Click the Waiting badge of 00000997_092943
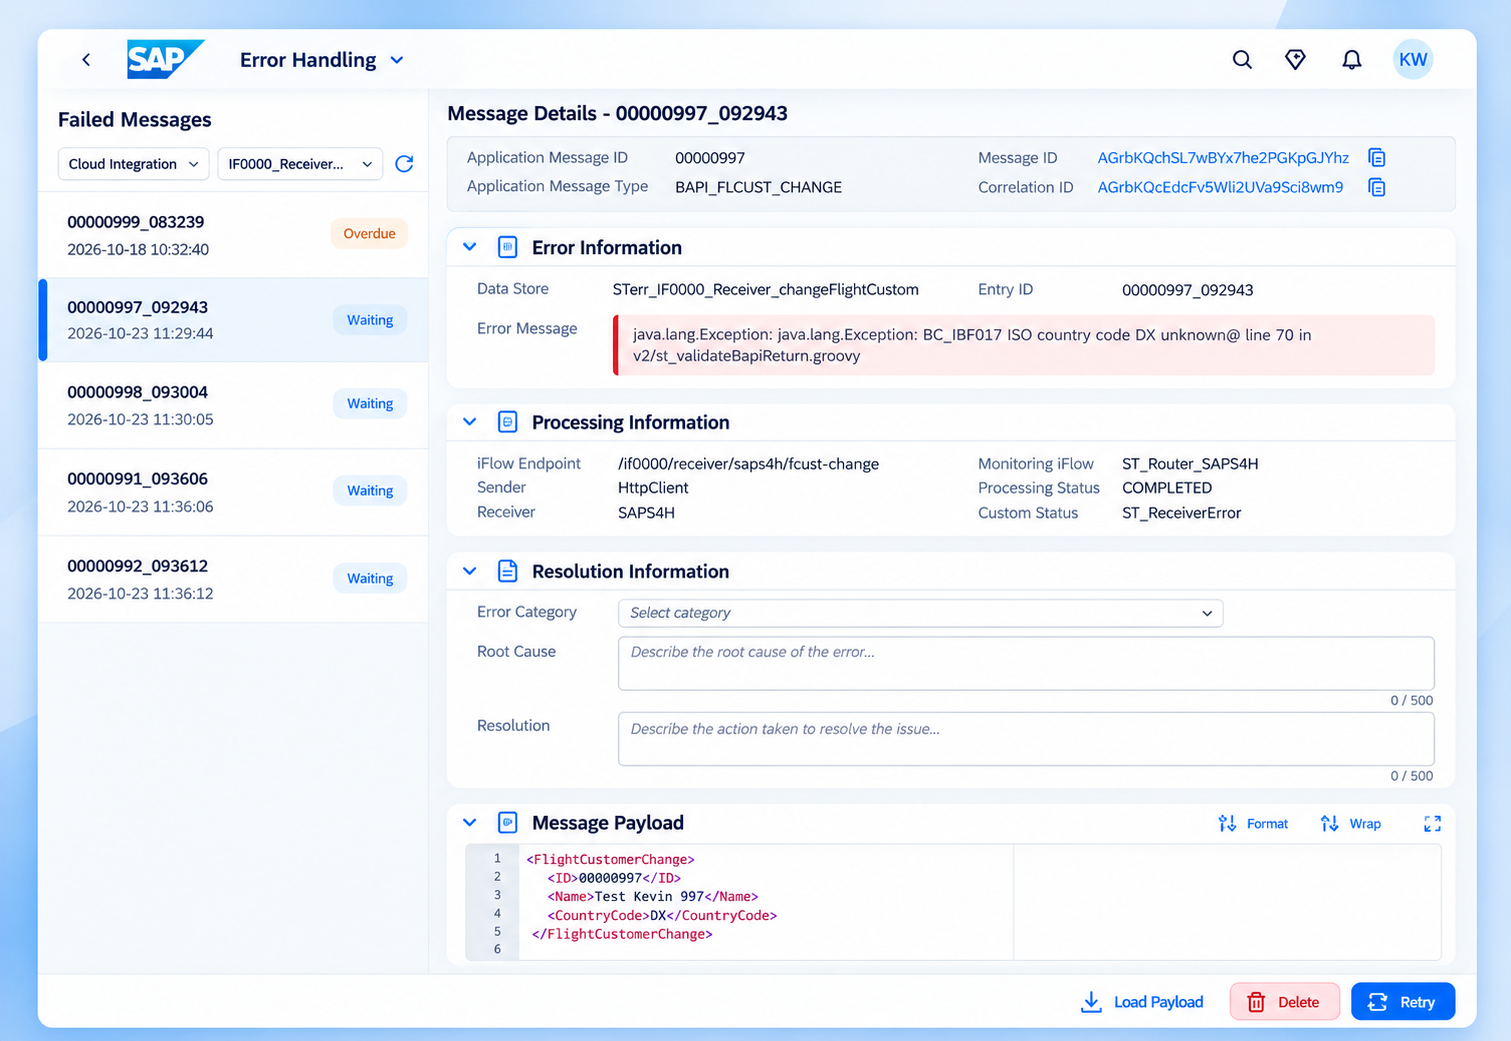This screenshot has width=1511, height=1041. [x=370, y=320]
